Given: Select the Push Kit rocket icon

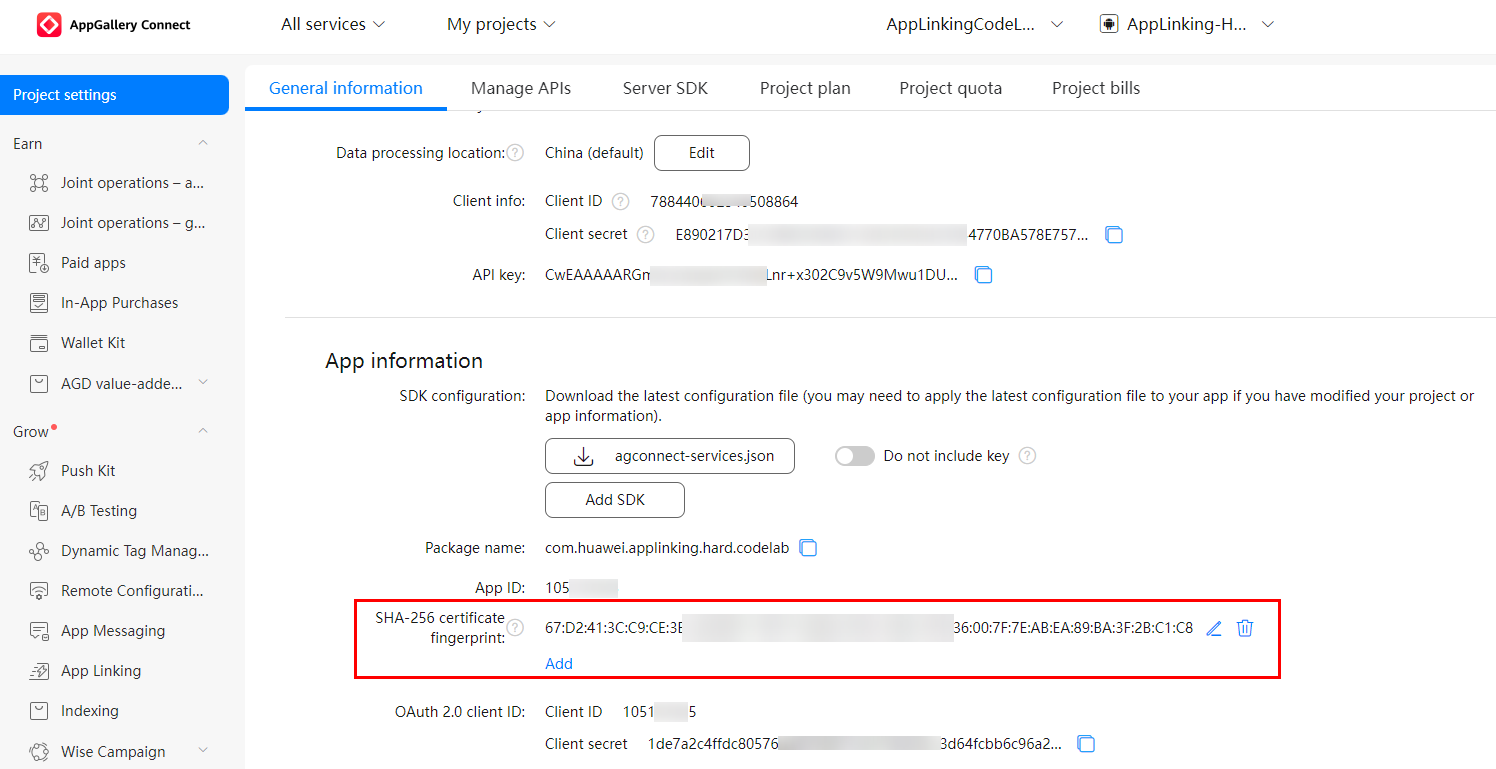Looking at the screenshot, I should tap(39, 471).
